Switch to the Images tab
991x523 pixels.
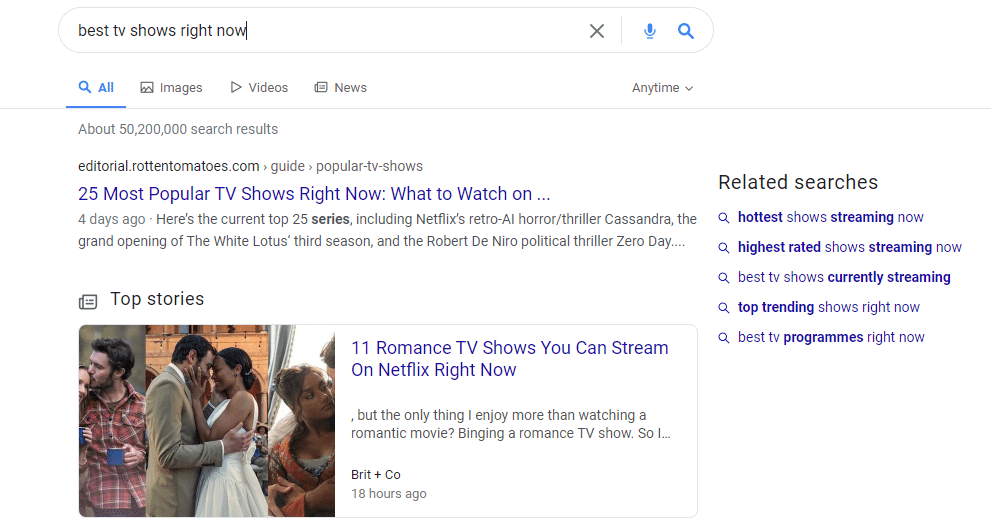pyautogui.click(x=171, y=88)
